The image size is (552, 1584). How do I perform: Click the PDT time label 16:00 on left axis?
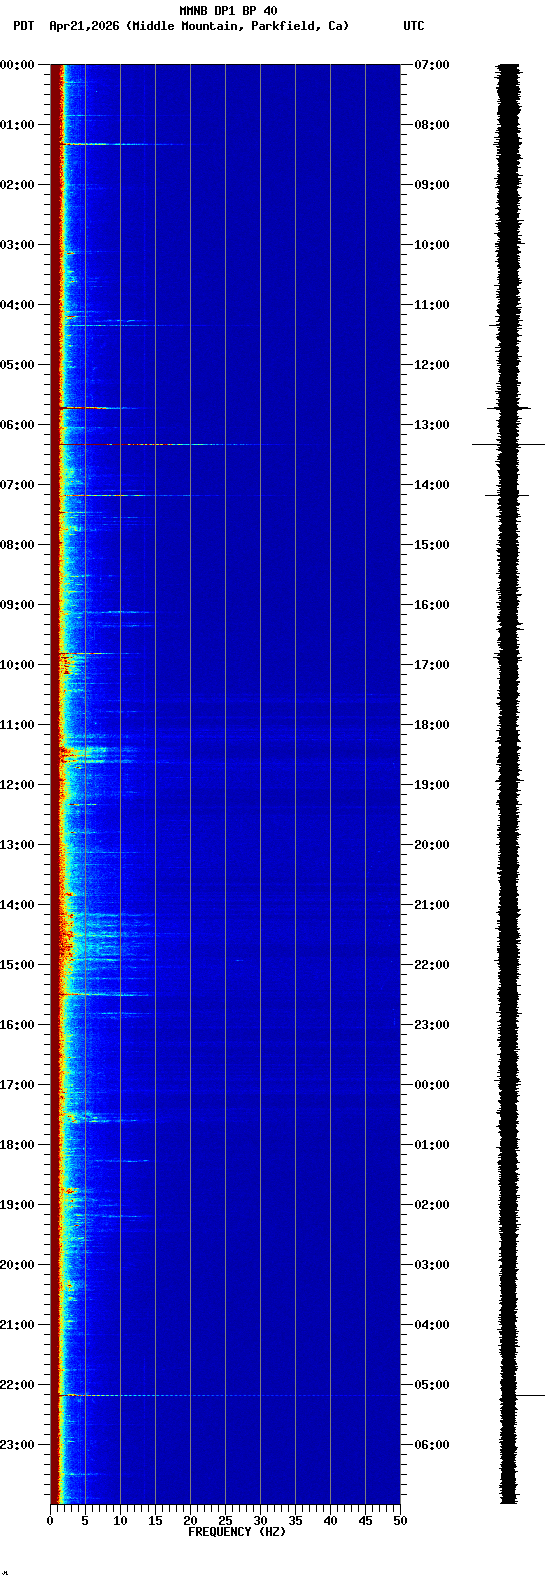point(18,1025)
